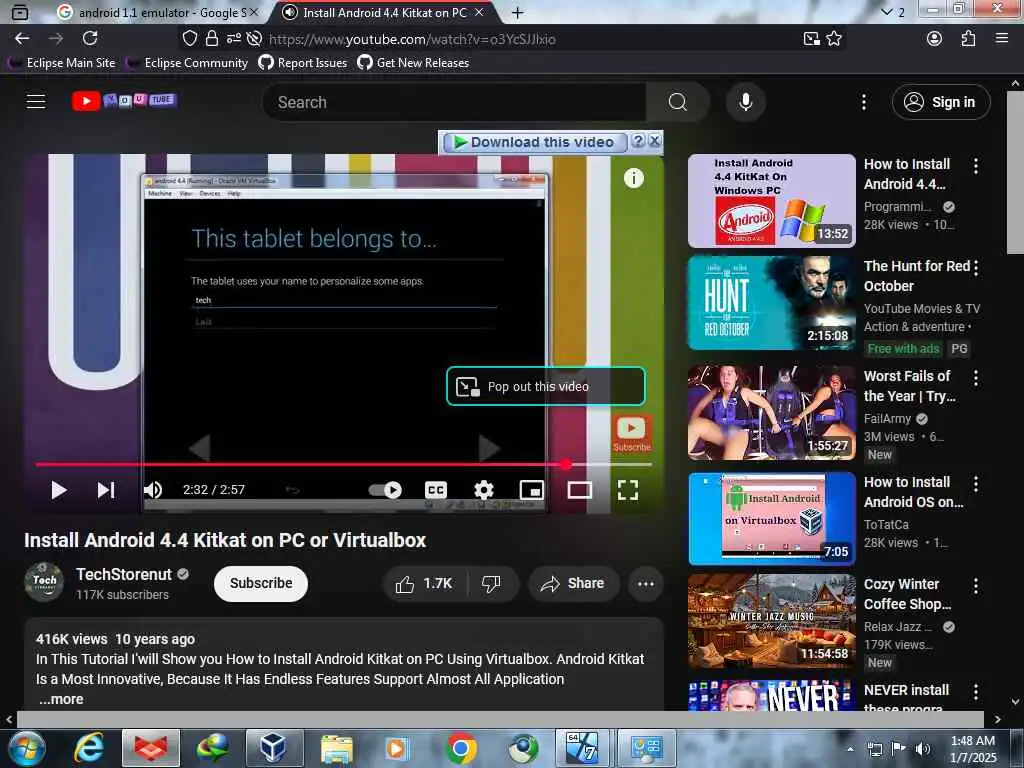Toggle the autoplay switch
The image size is (1024, 768).
point(385,490)
